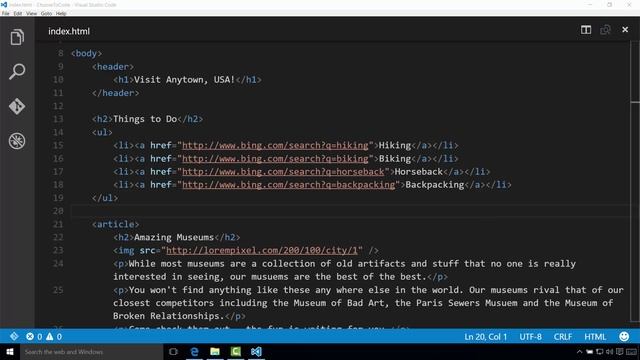Click the opening <body> tag on line 8
Image resolution: width=640 pixels, height=360 pixels.
[x=87, y=53]
